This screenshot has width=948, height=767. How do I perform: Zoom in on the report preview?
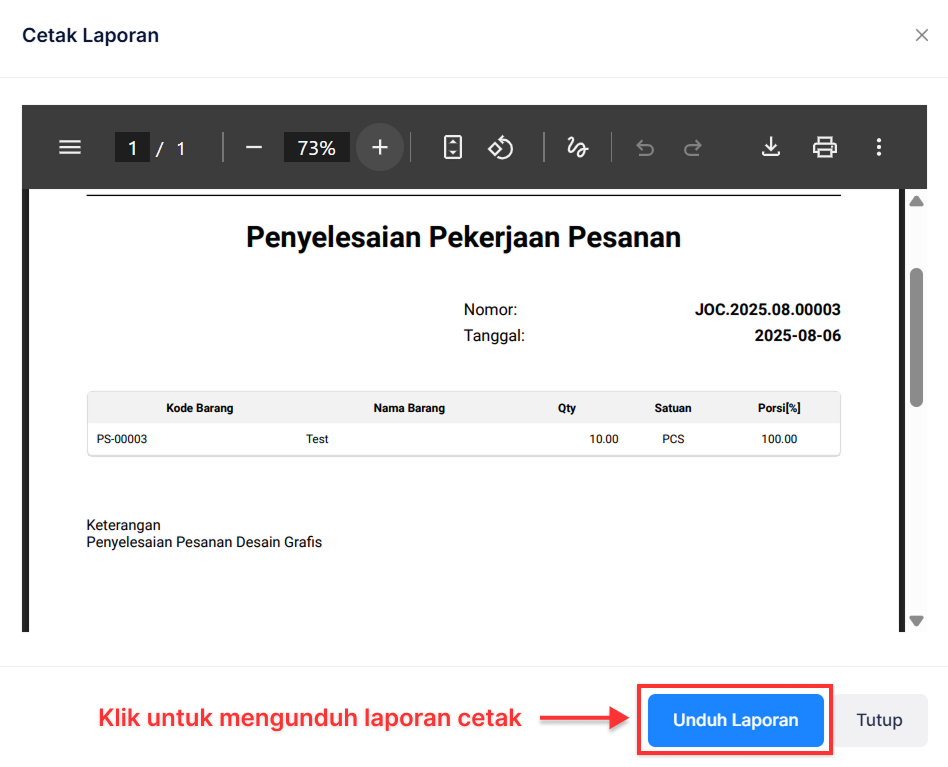(x=379, y=147)
